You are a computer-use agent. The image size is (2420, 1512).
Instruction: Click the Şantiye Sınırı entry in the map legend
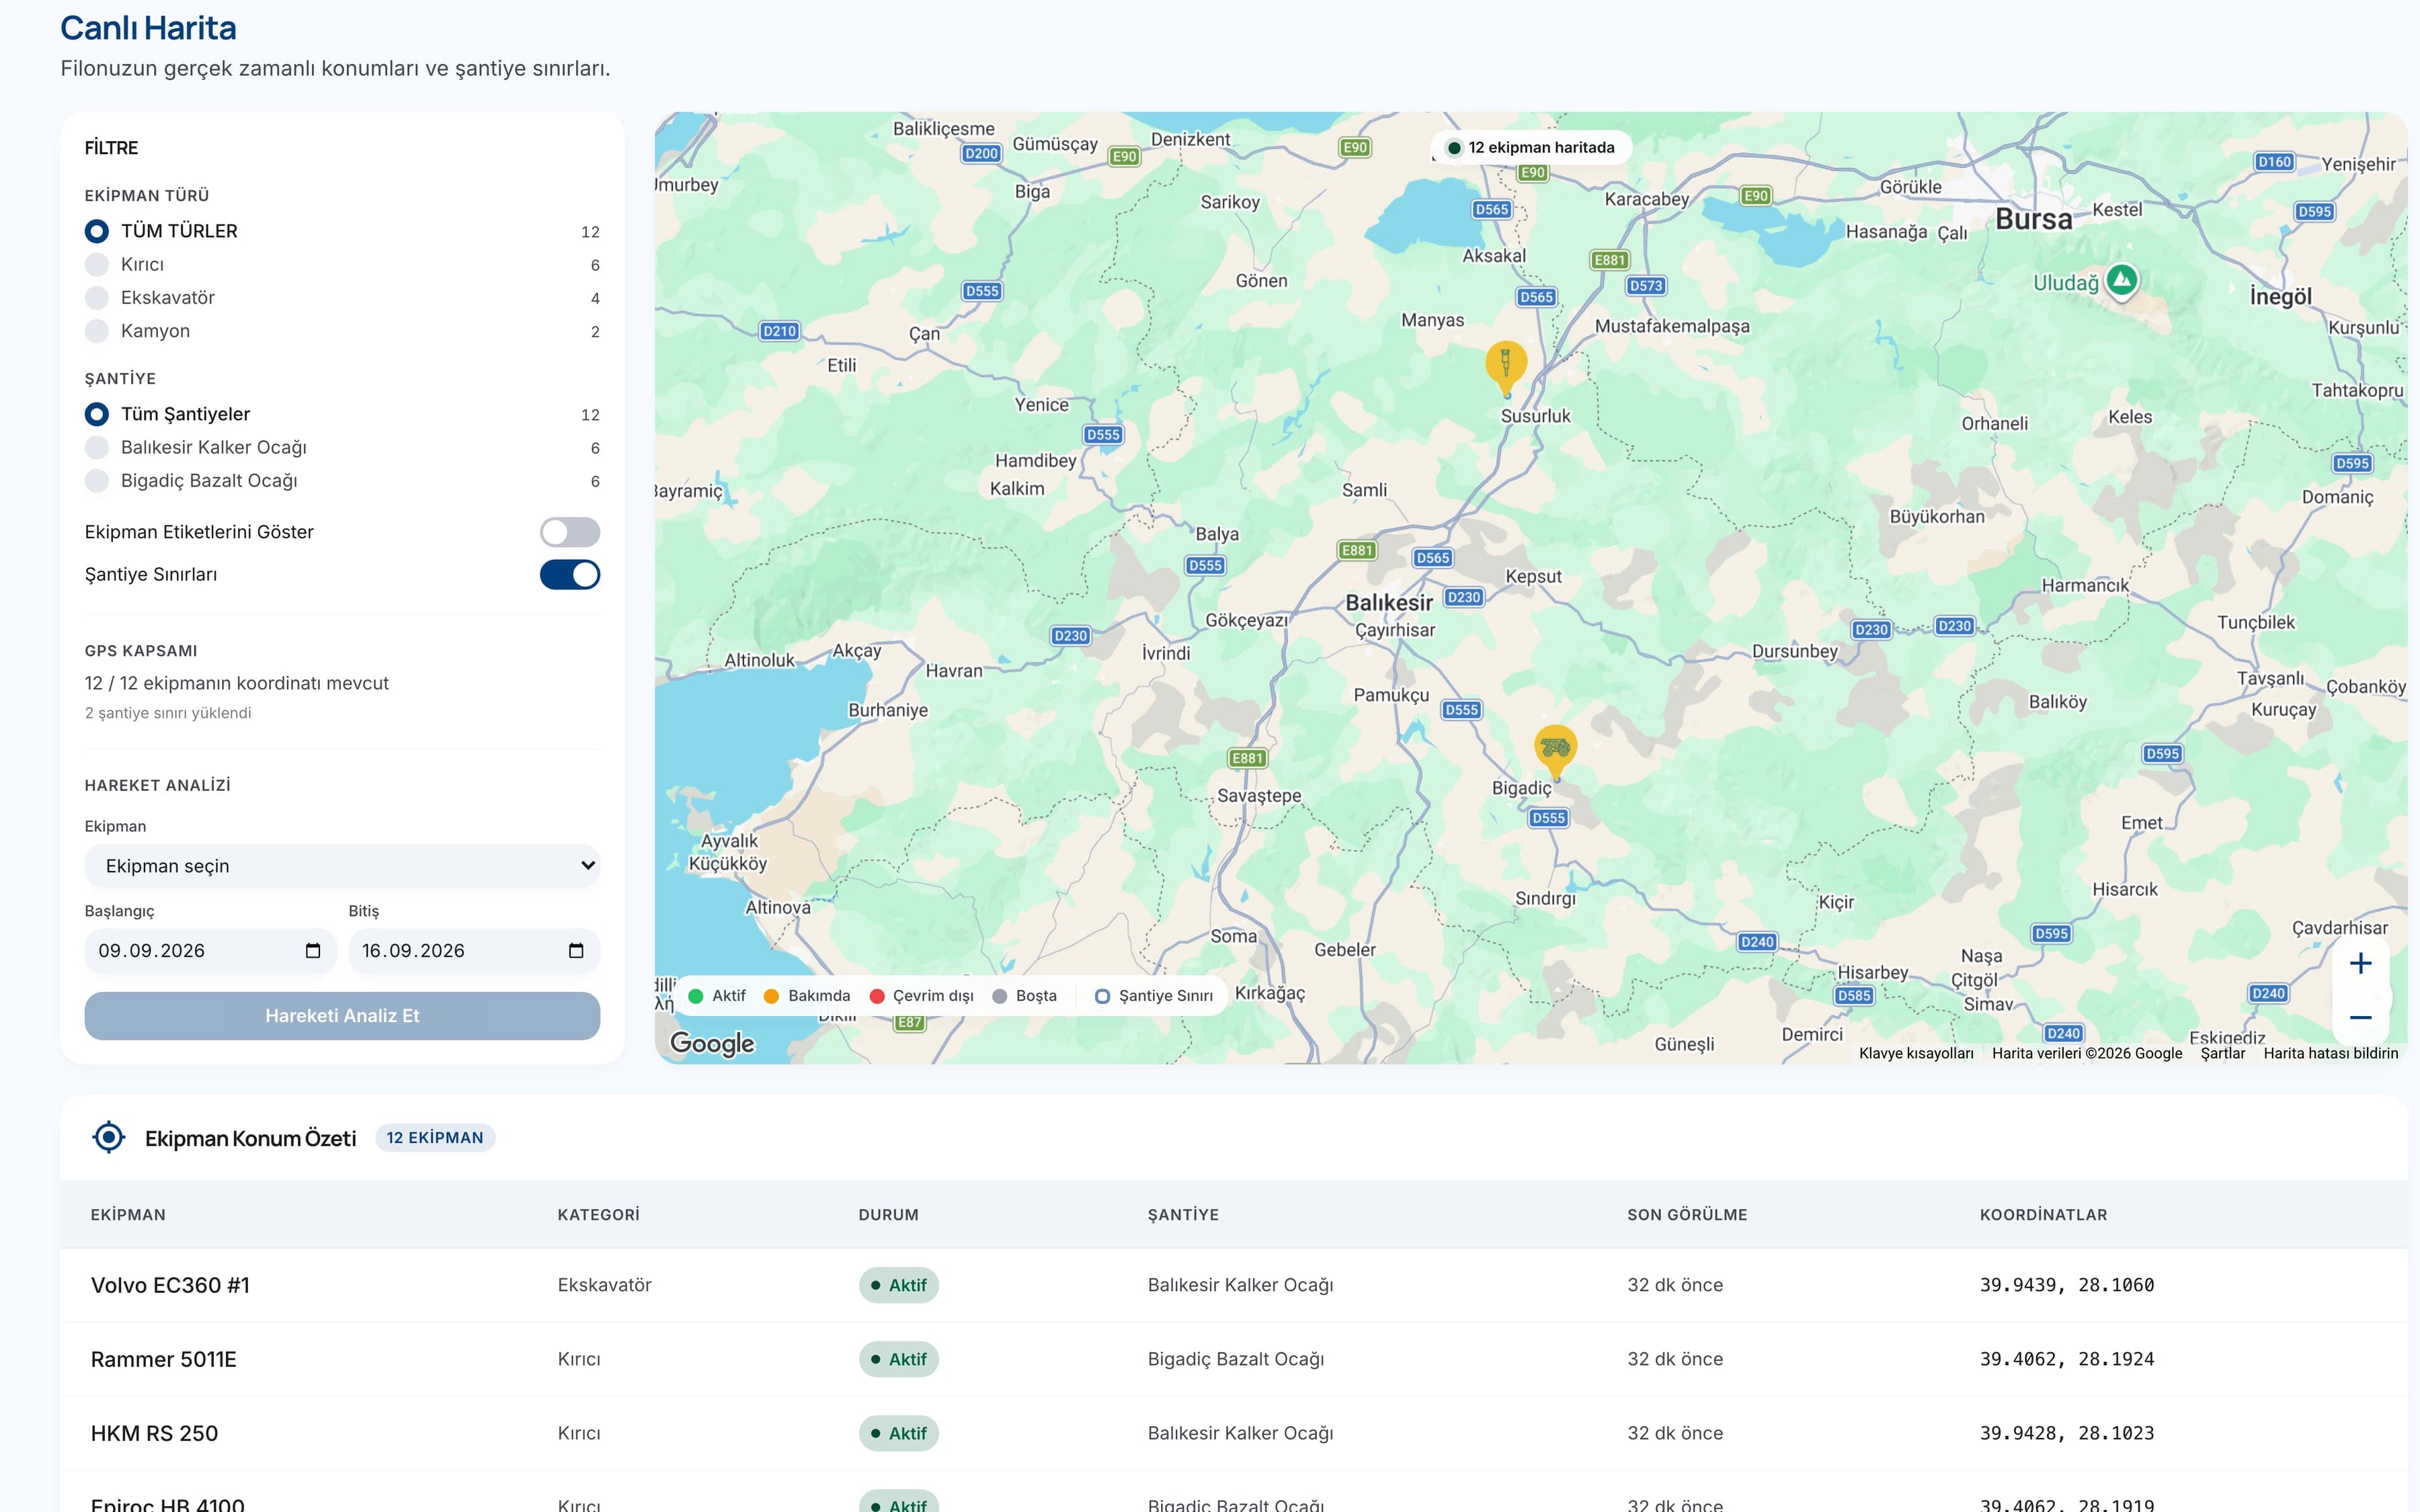(1154, 996)
